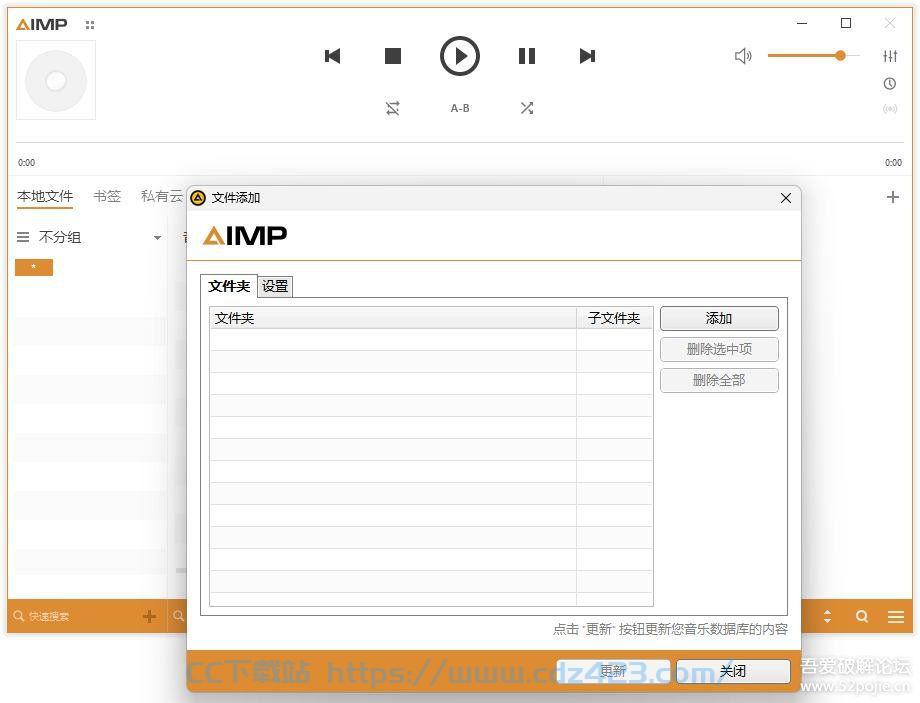
Task: Open the search icon in the bottom right bar
Action: tap(862, 616)
